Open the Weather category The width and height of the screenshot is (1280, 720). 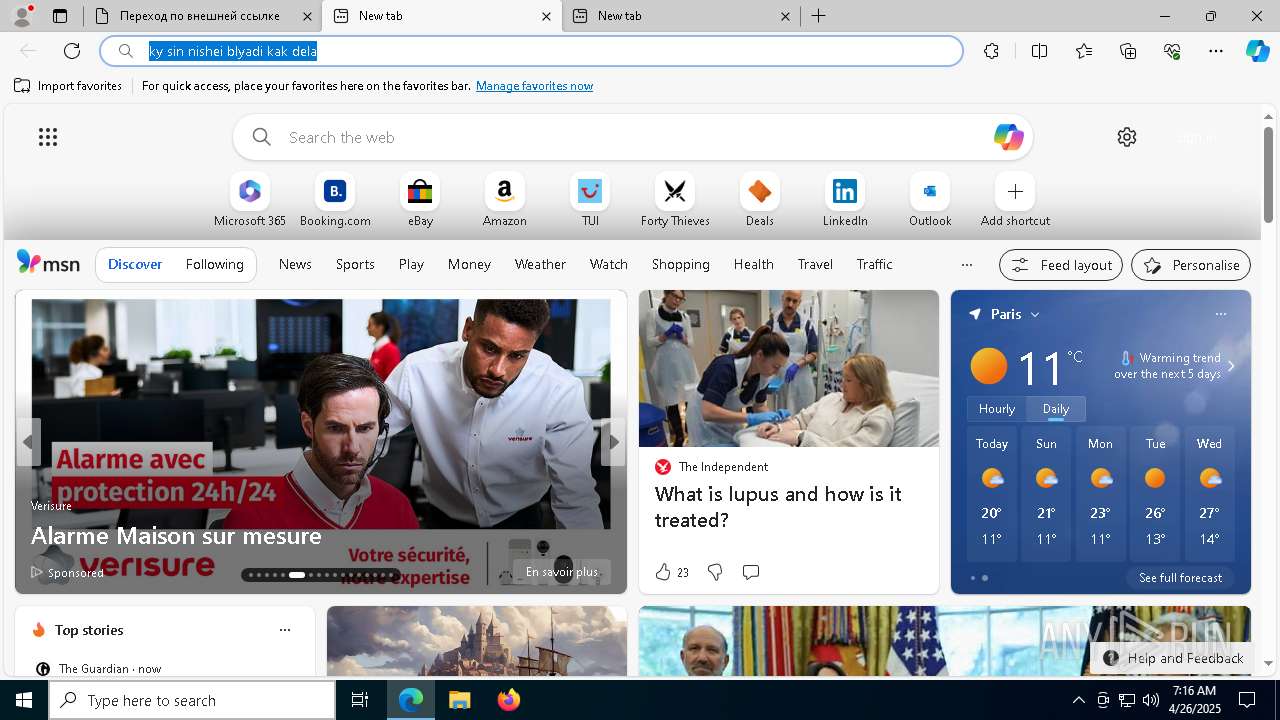click(x=540, y=264)
